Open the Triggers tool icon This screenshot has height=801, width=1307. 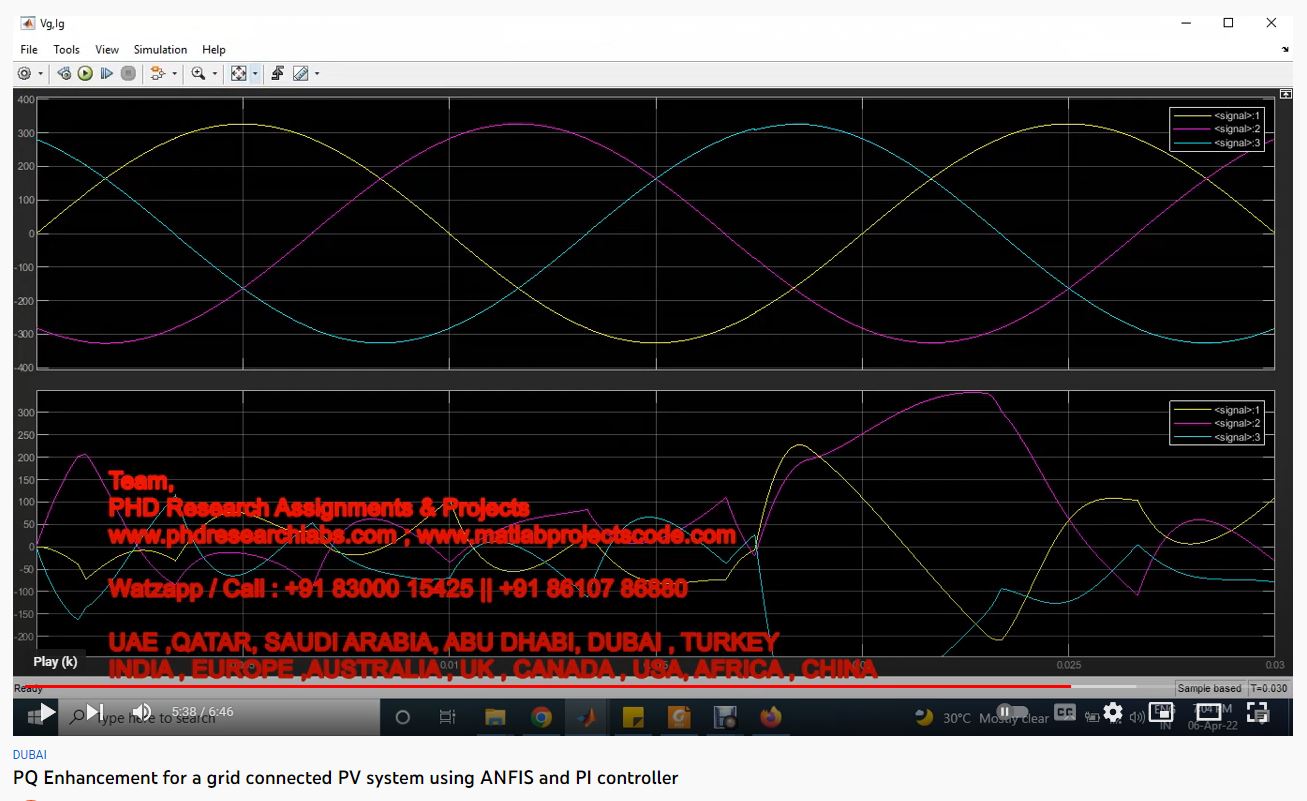point(277,73)
